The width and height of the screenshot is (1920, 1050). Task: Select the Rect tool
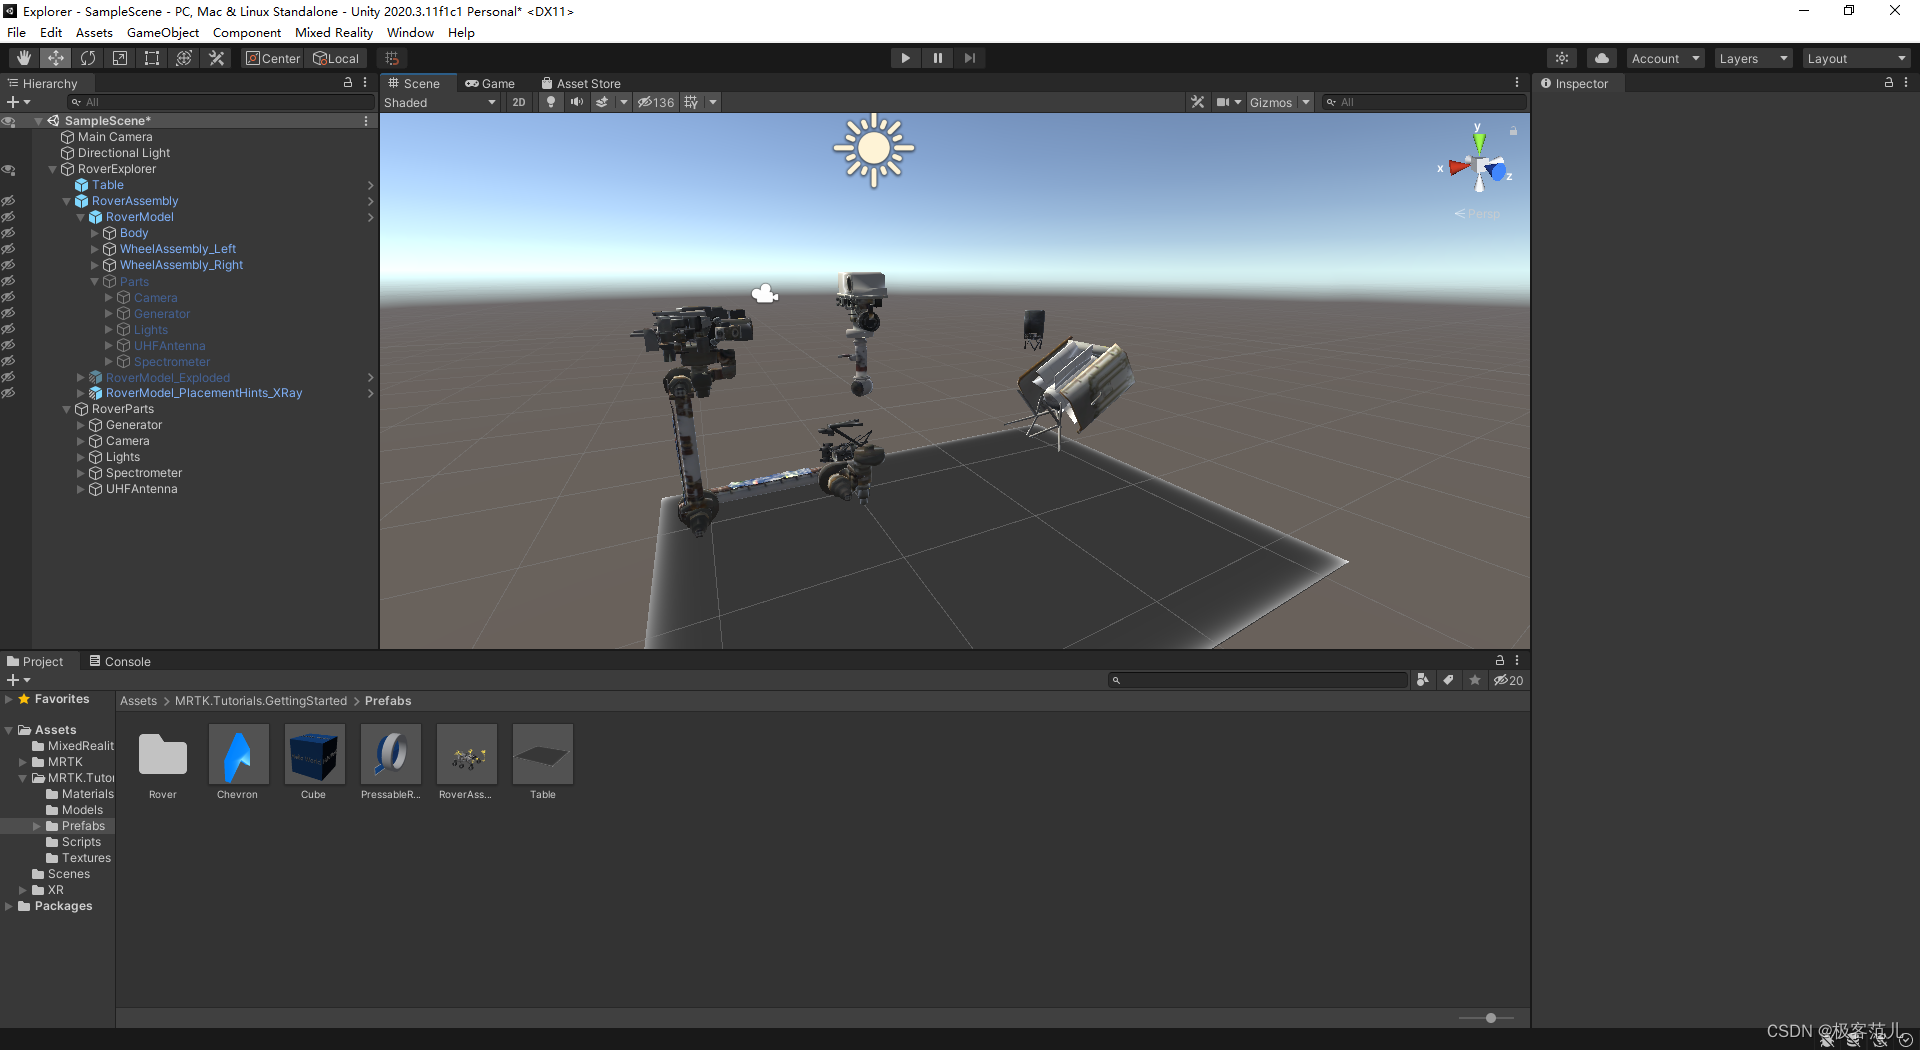click(x=152, y=58)
